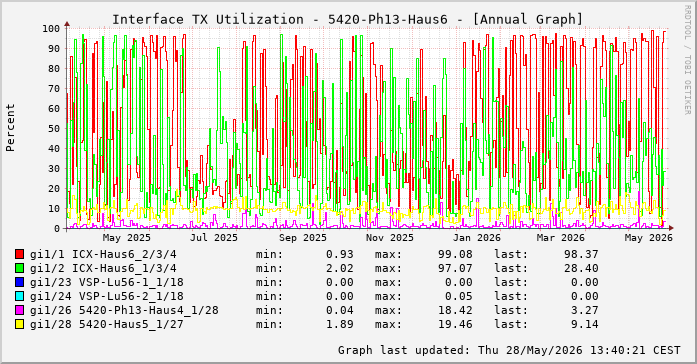Click the 50 y-axis tick label
Screen dimensions: 697x364
coord(54,129)
